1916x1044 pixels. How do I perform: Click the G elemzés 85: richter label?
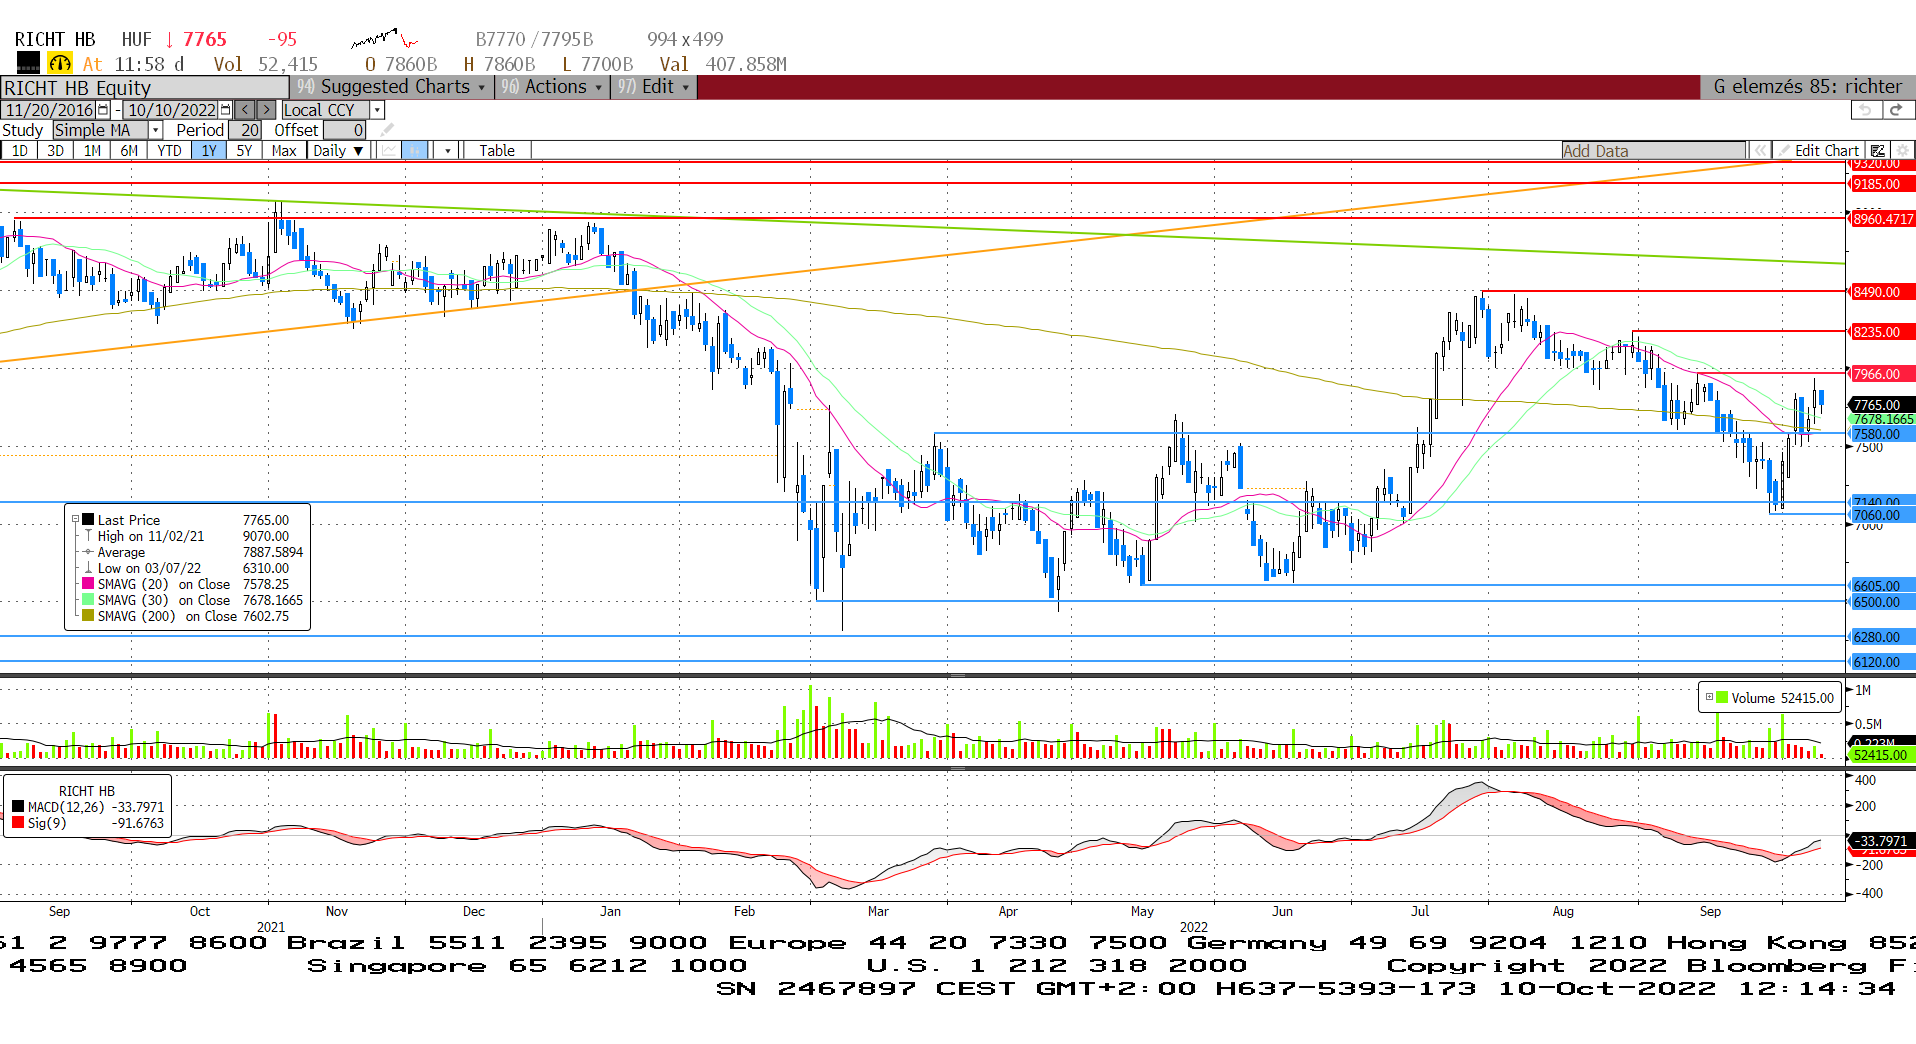click(x=1807, y=87)
